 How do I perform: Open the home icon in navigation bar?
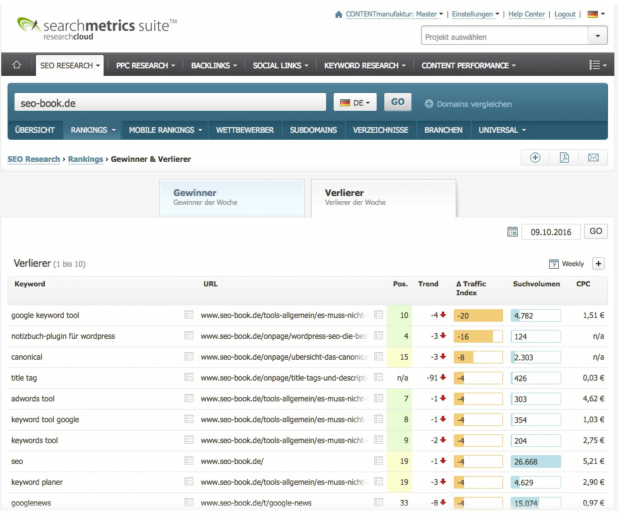pyautogui.click(x=17, y=65)
